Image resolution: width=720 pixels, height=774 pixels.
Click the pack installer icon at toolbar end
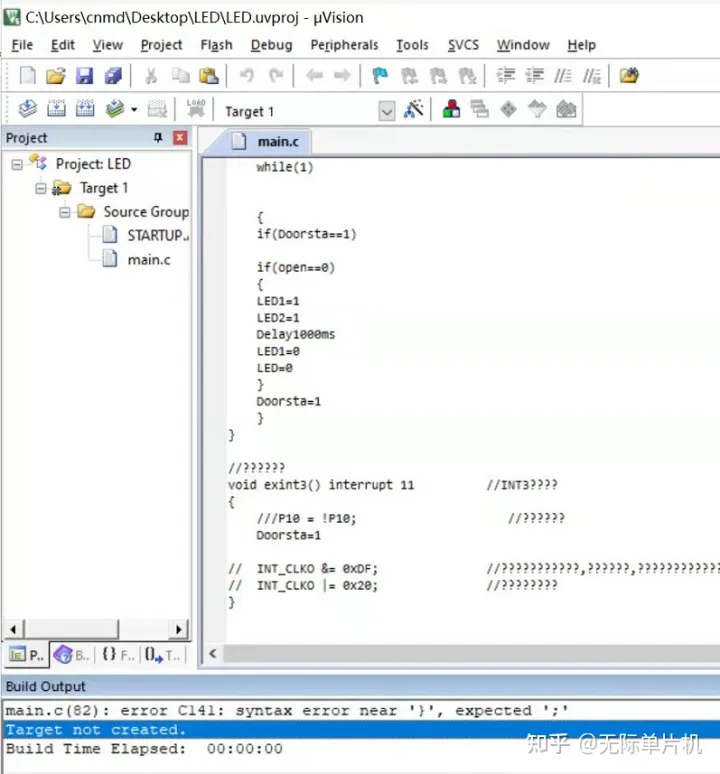point(566,109)
